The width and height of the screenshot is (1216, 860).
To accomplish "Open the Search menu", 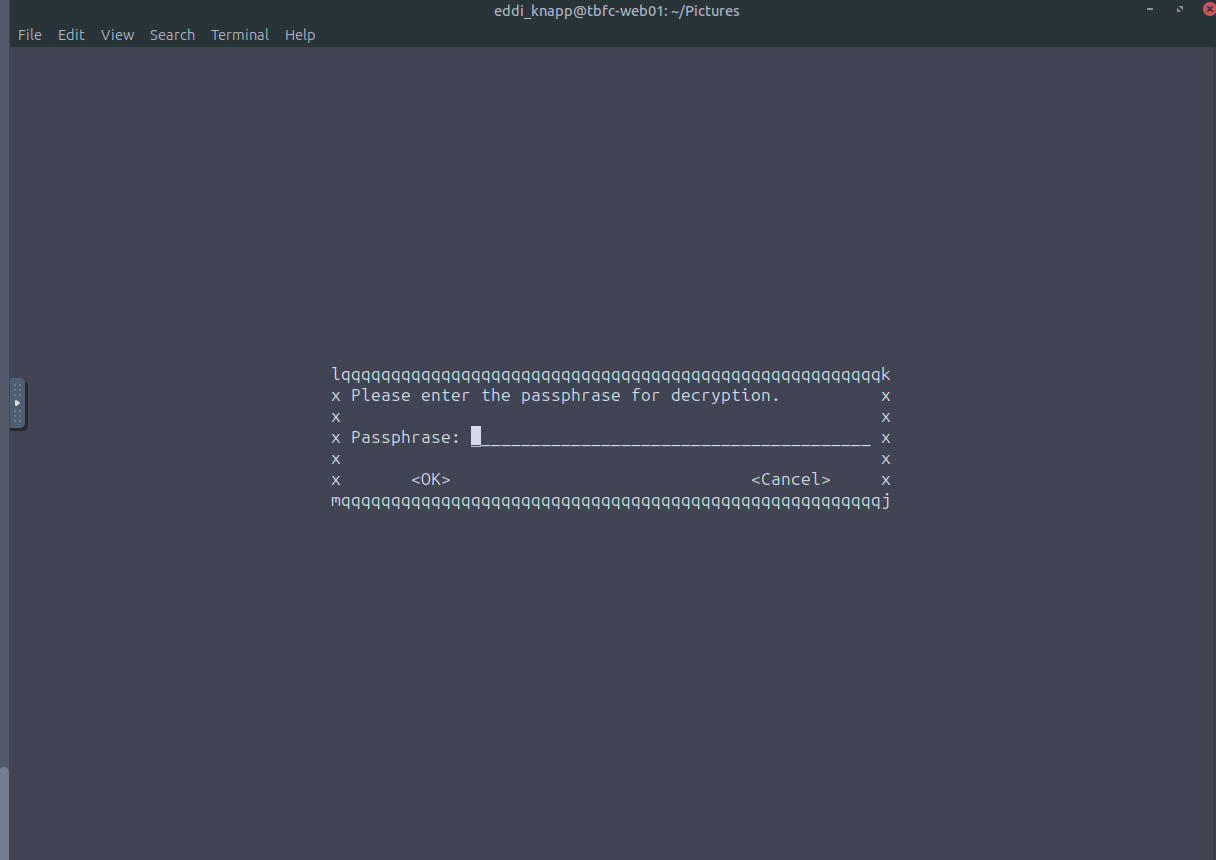I will tap(172, 35).
